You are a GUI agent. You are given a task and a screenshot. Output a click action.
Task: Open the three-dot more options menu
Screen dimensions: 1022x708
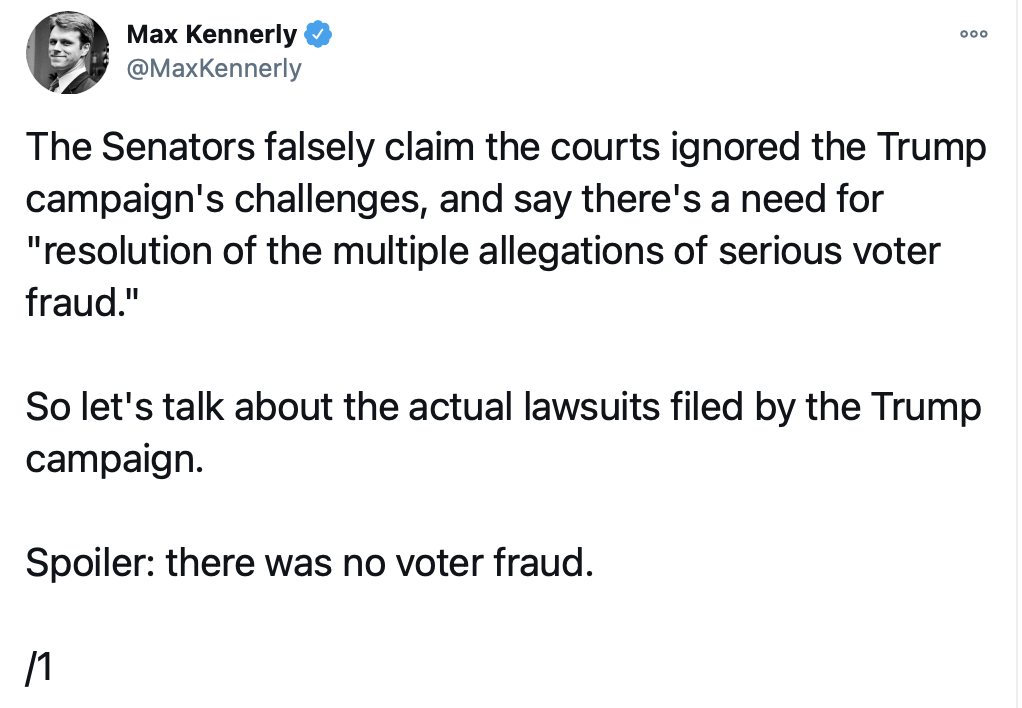point(973,34)
